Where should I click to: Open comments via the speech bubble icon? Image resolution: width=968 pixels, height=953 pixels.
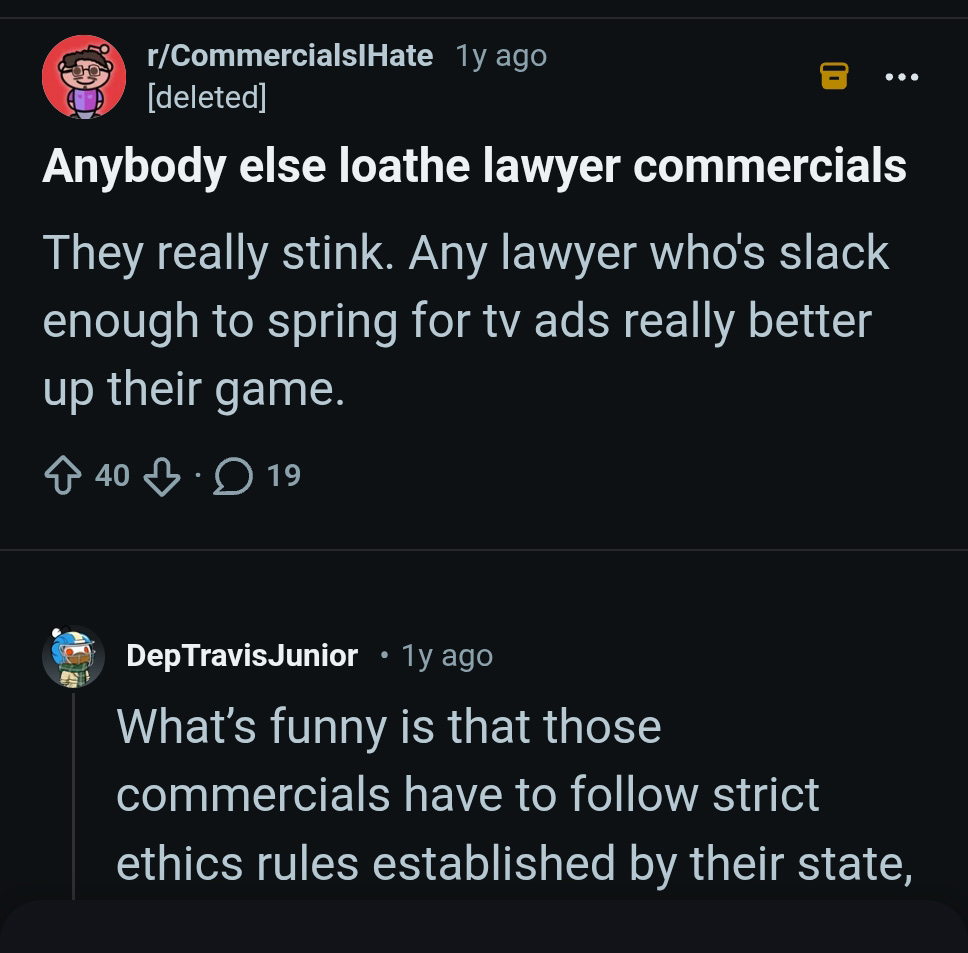point(234,475)
